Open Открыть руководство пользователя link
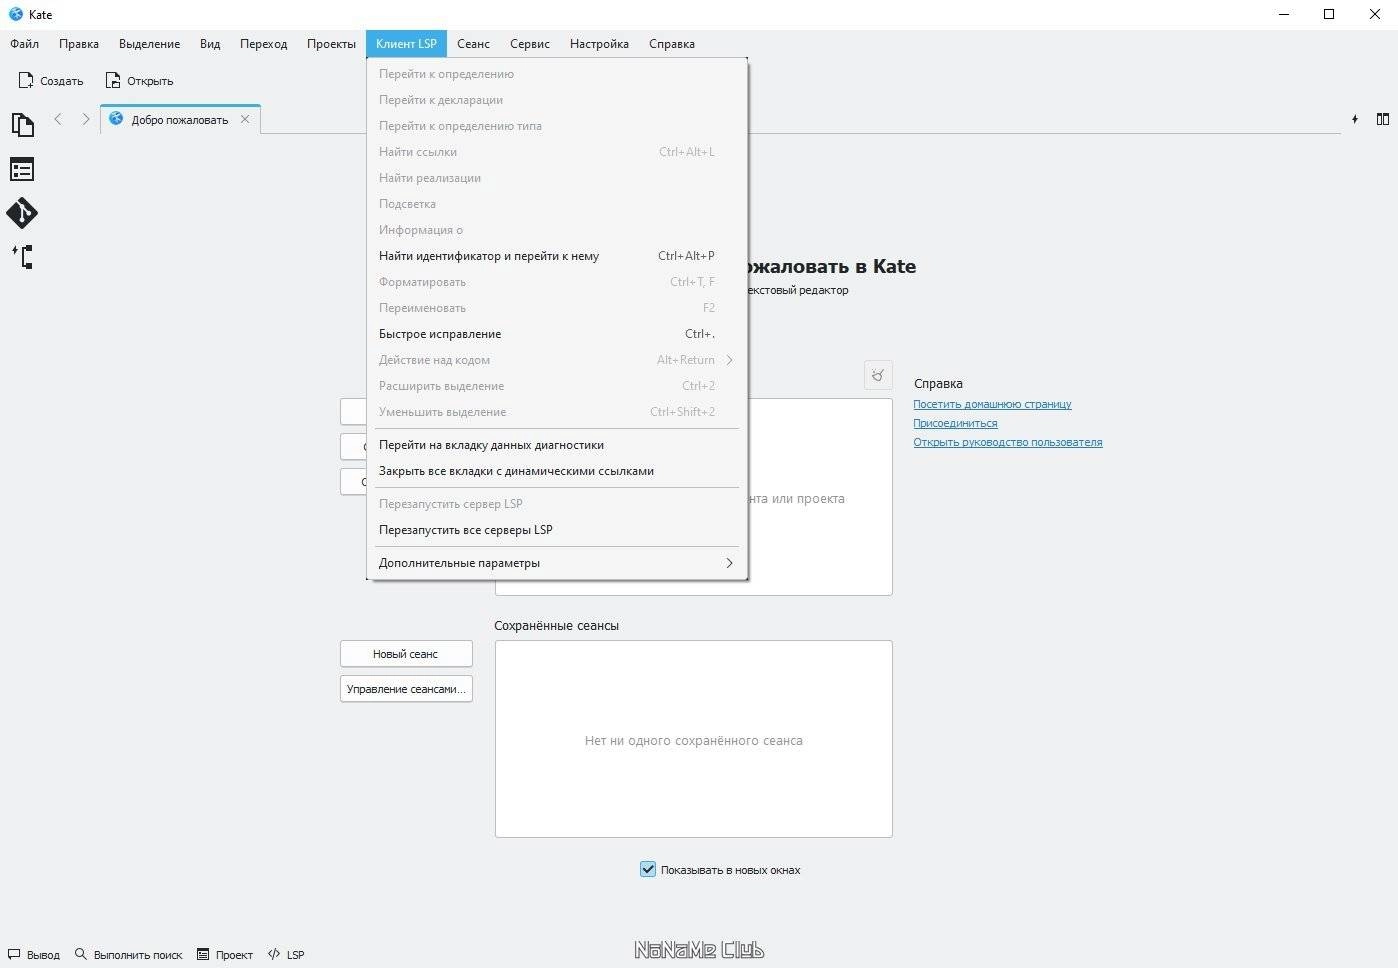 1008,442
